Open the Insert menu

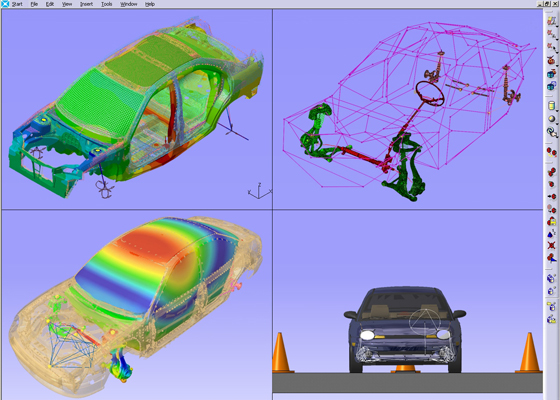tap(86, 4)
